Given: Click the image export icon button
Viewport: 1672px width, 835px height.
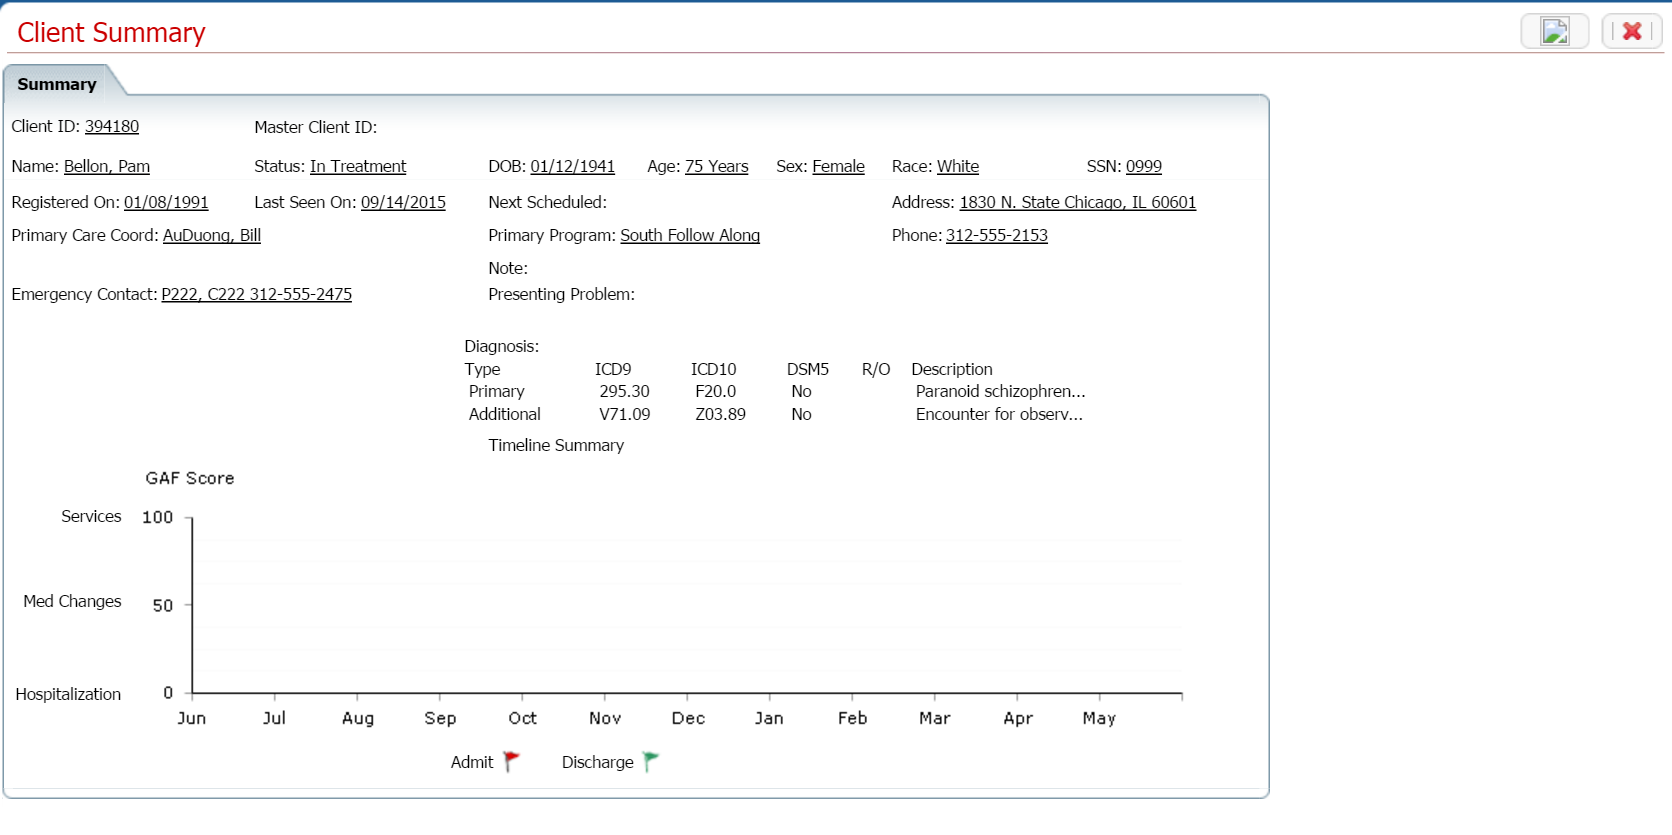Looking at the screenshot, I should click(1554, 31).
